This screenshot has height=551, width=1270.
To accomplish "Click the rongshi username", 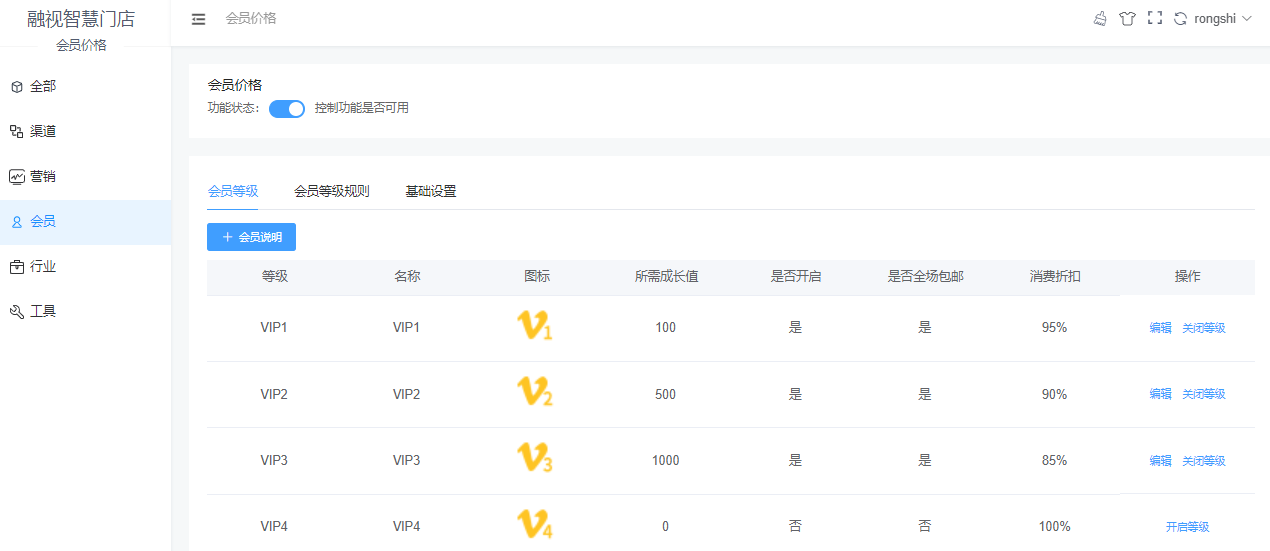I will tap(1215, 18).
